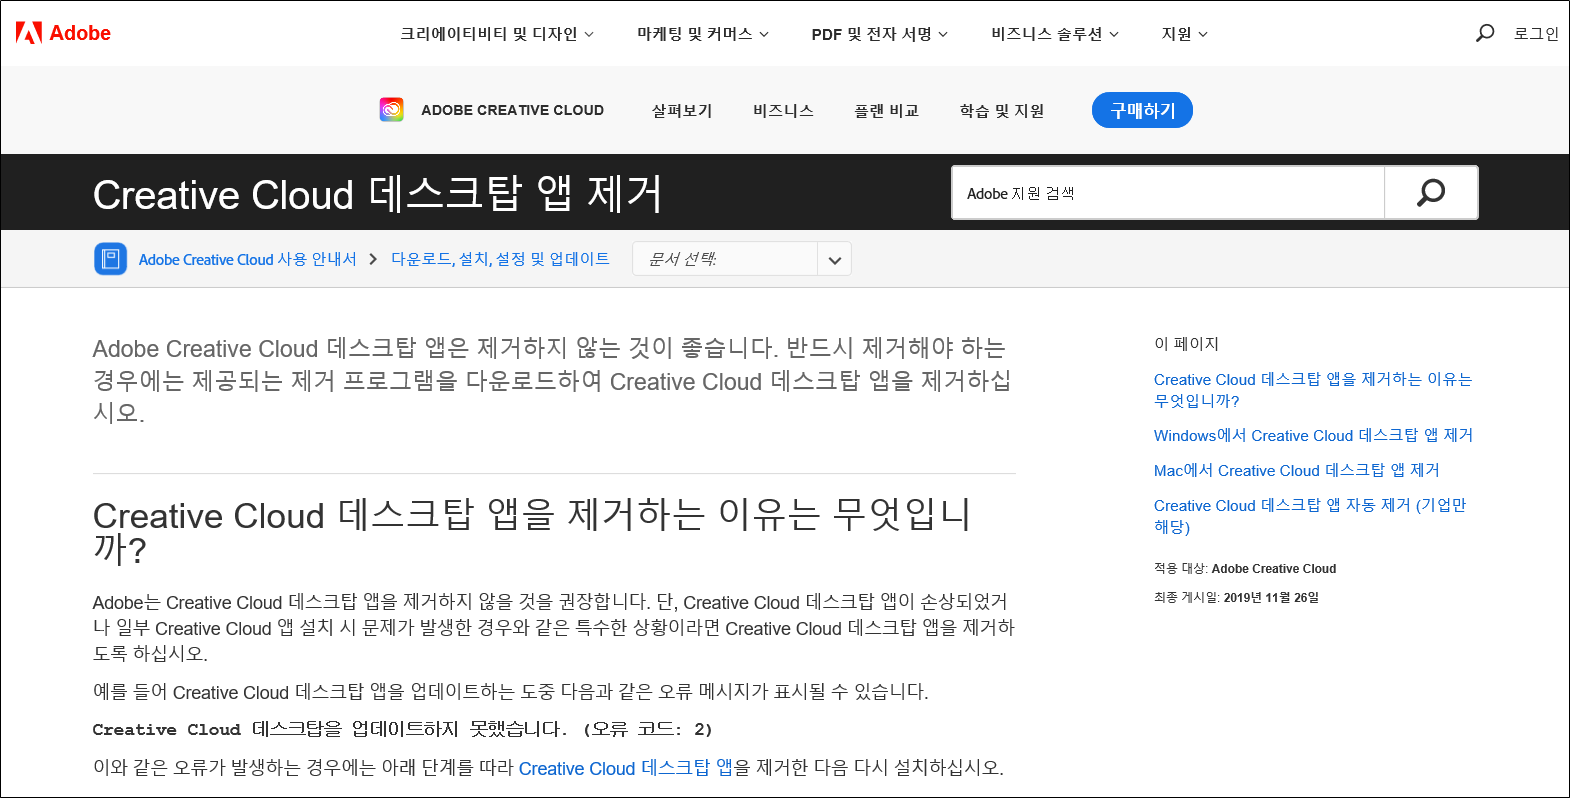Image resolution: width=1570 pixels, height=798 pixels.
Task: Expand the 지원 menu
Action: click(x=1185, y=34)
